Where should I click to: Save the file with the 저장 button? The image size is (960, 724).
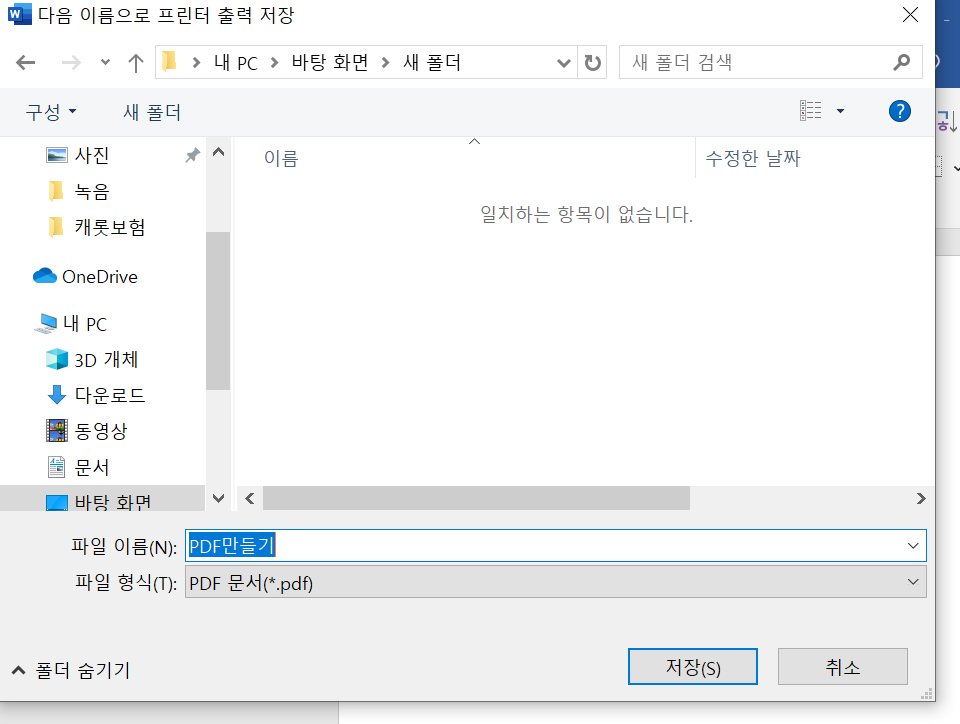coord(692,666)
